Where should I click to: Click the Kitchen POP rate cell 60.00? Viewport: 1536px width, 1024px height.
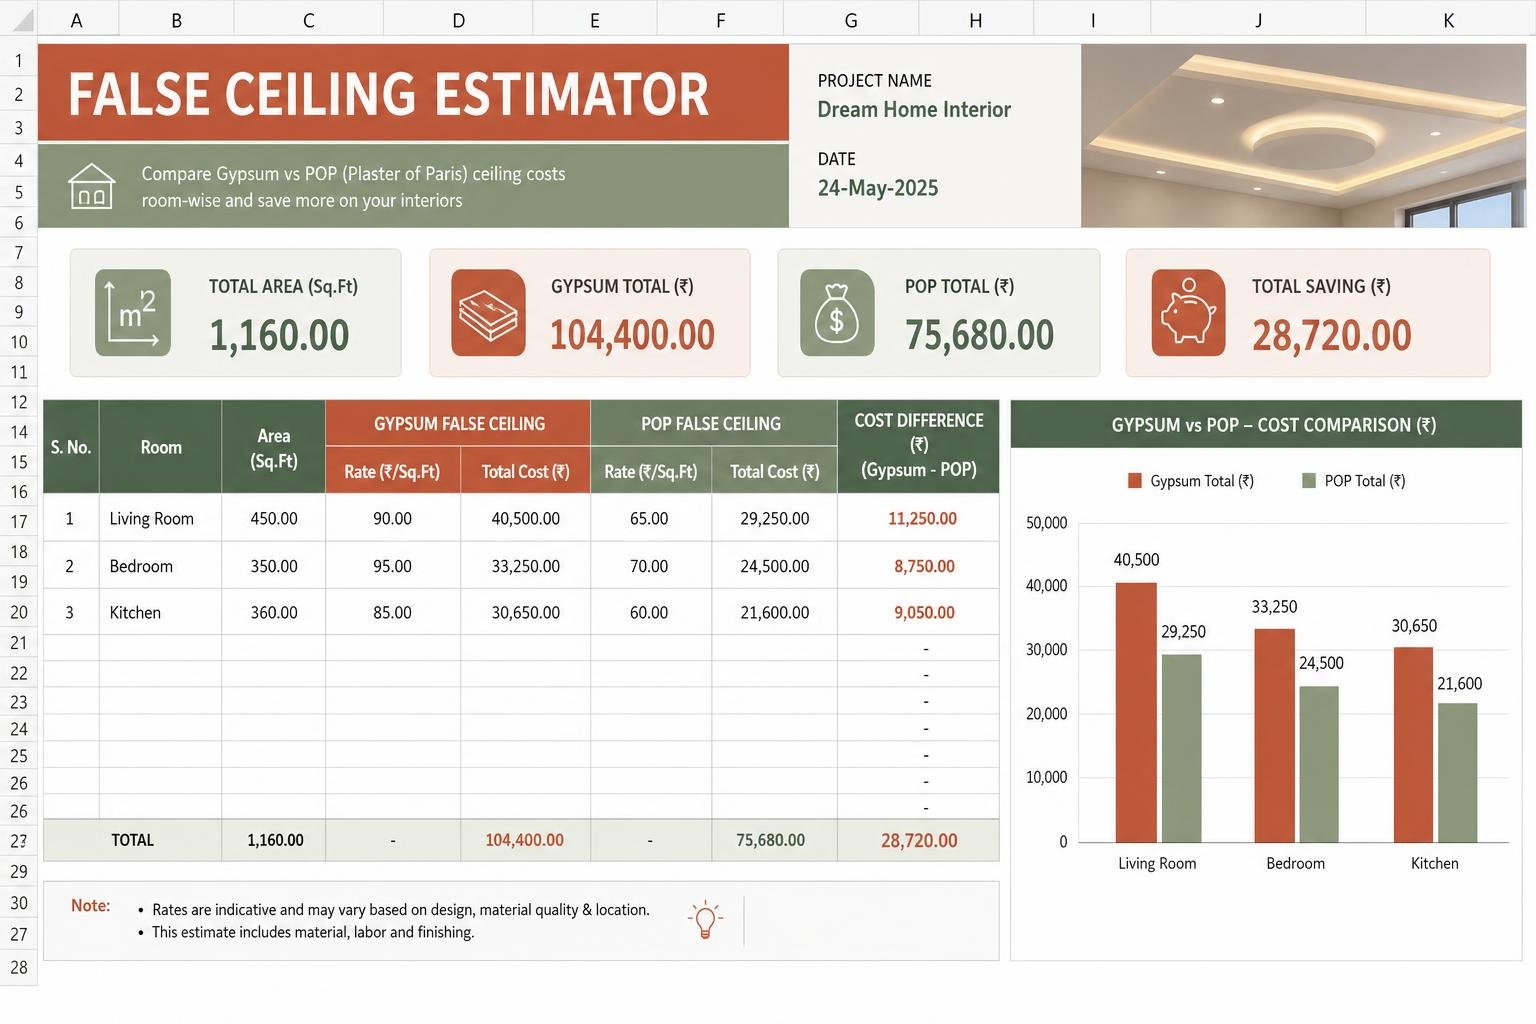coord(649,612)
